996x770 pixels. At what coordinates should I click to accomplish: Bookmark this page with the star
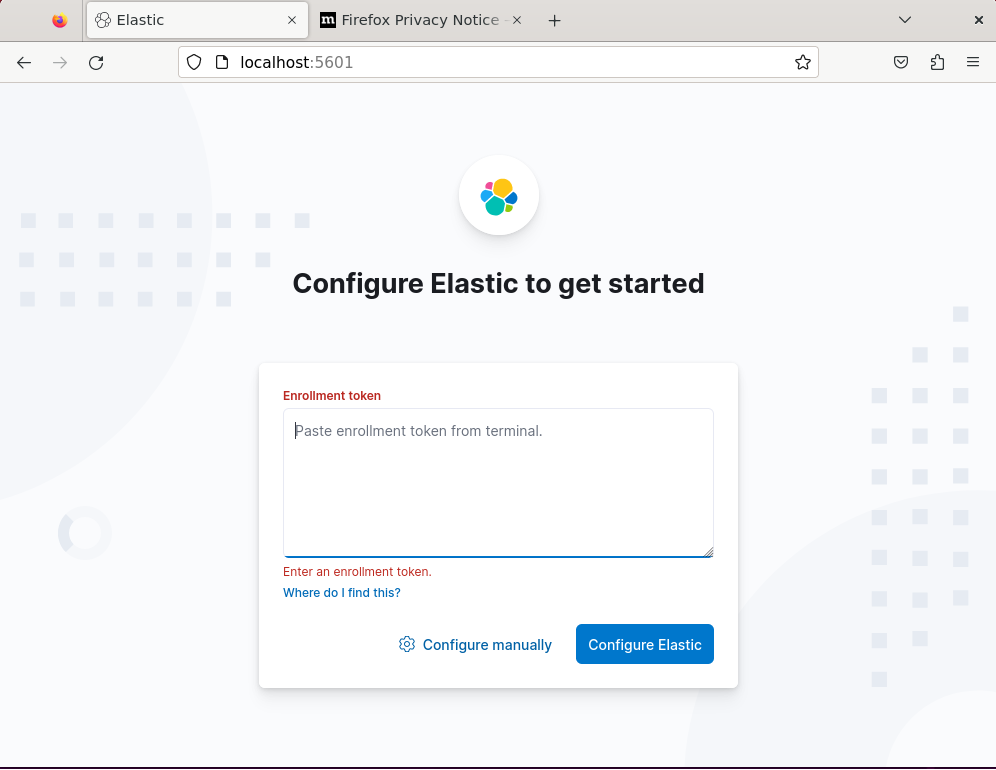pos(802,62)
